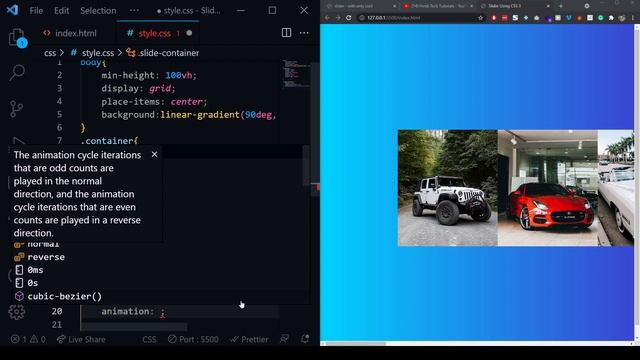Image resolution: width=640 pixels, height=360 pixels.
Task: Reload the browser page
Action: coord(349,18)
